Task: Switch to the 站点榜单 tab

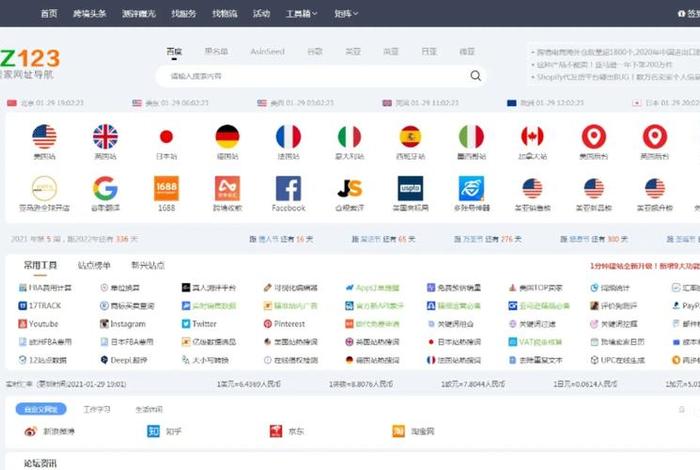Action: click(94, 265)
